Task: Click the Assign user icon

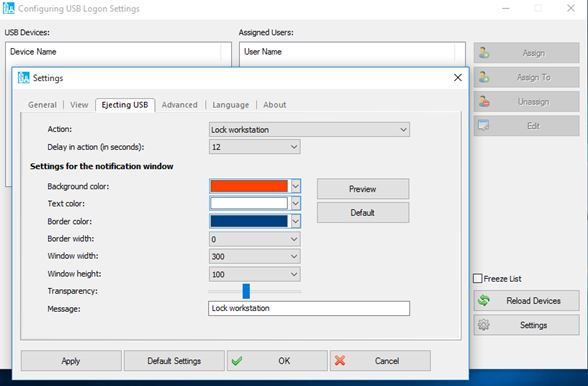Action: coord(484,53)
